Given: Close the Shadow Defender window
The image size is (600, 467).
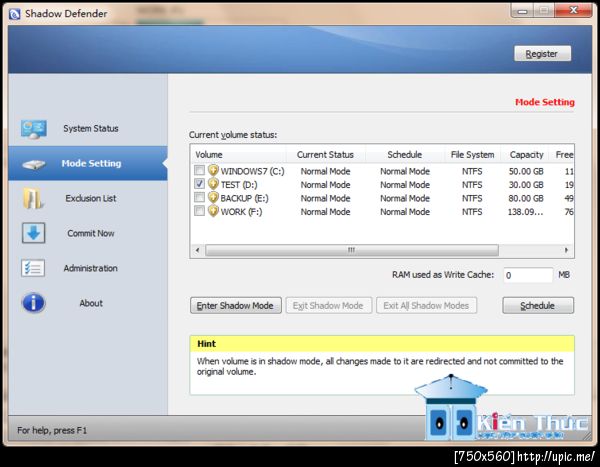Looking at the screenshot, I should pyautogui.click(x=573, y=10).
